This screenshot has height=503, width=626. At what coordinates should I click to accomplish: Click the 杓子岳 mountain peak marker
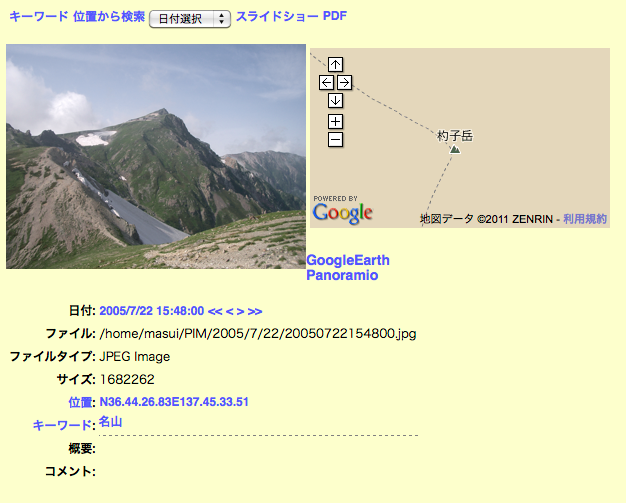[x=455, y=150]
